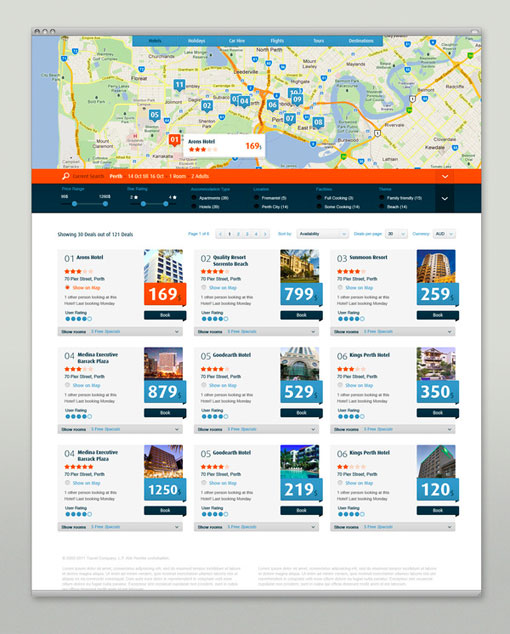Switch to the Hotels tab
The height and width of the screenshot is (634, 510).
click(155, 41)
